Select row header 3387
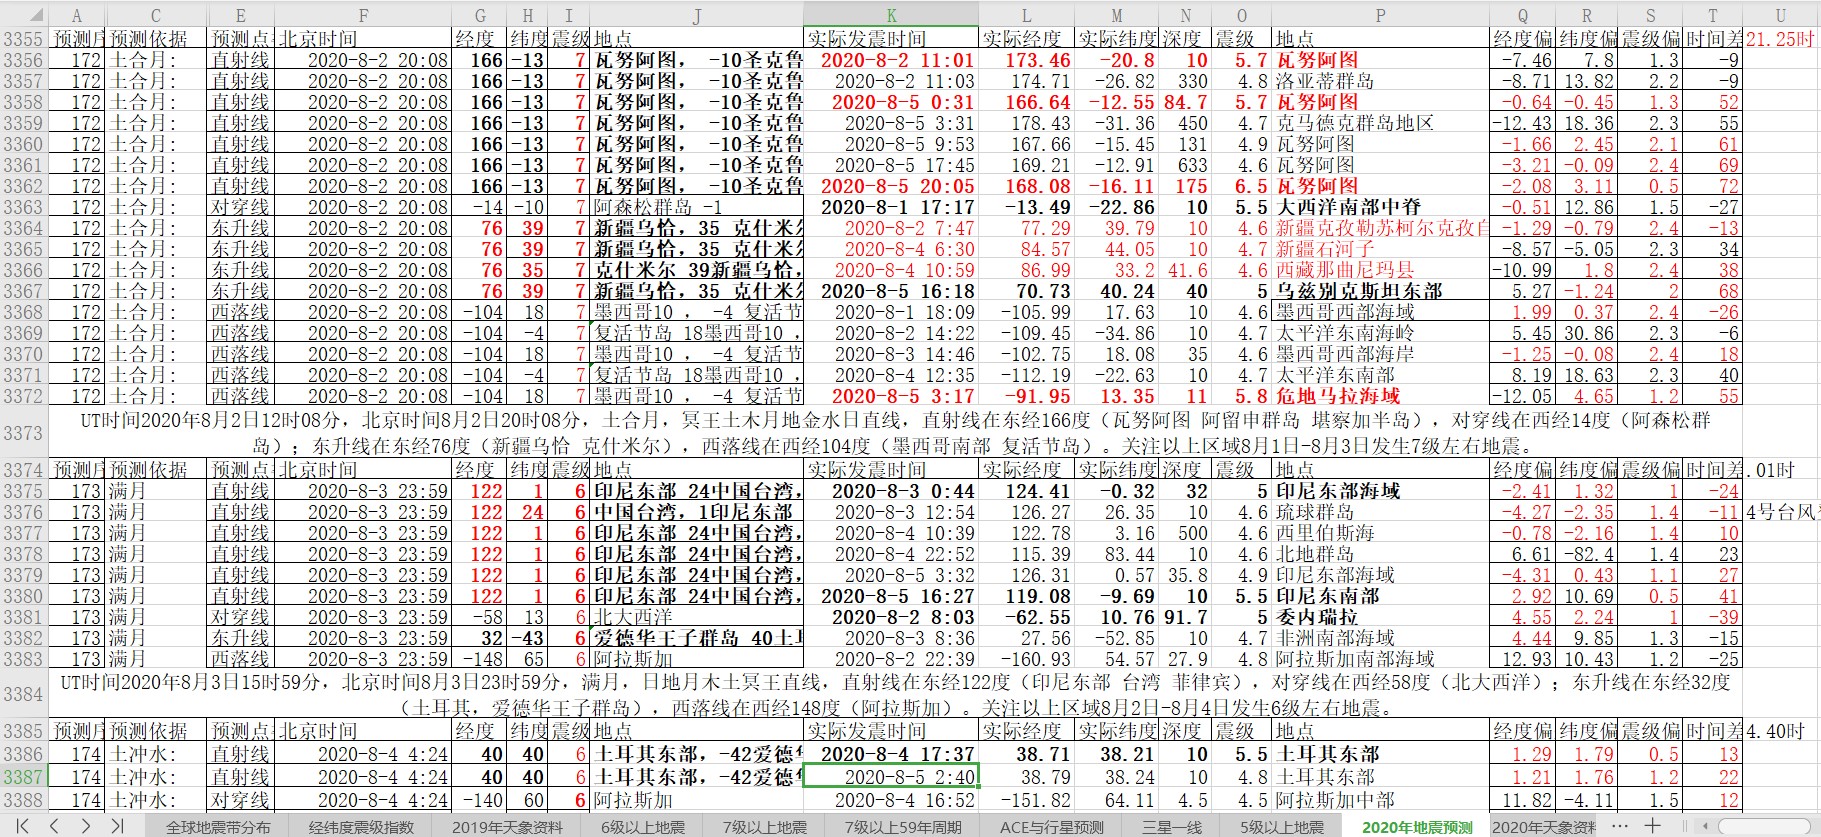The width and height of the screenshot is (1821, 837). (x=23, y=777)
